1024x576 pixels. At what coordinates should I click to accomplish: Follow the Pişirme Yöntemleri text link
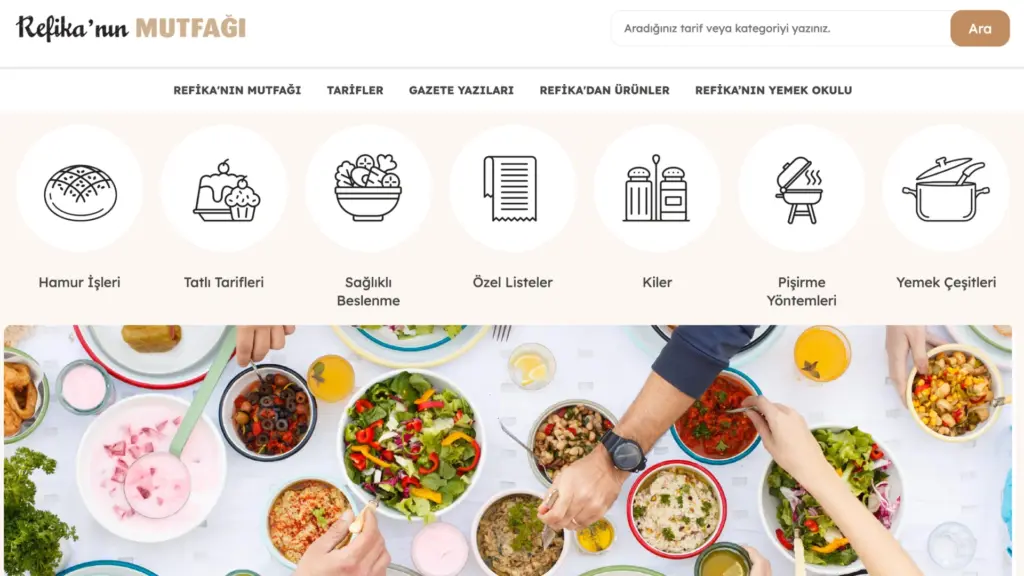[x=801, y=291]
